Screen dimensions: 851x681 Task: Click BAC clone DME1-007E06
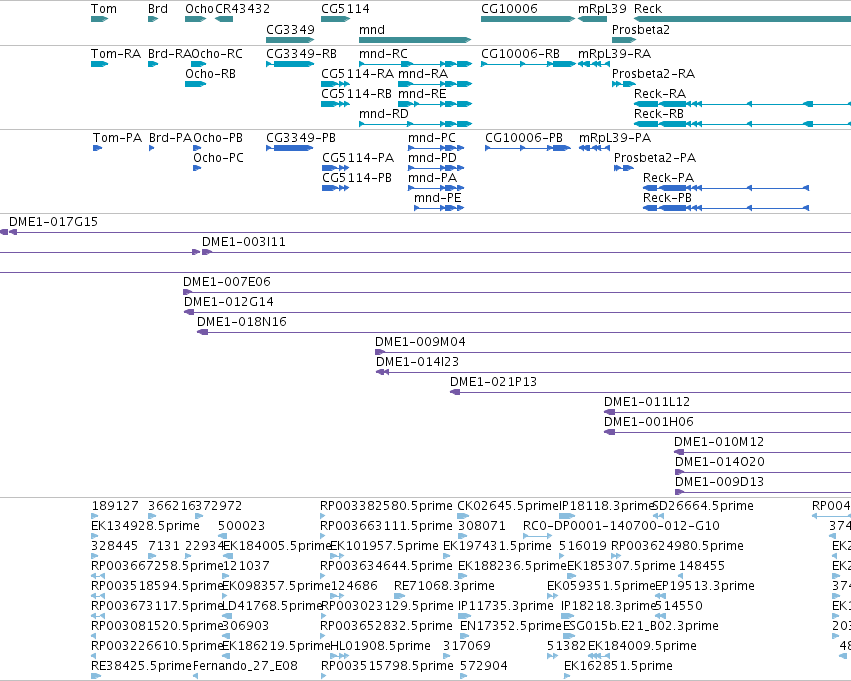click(x=517, y=292)
